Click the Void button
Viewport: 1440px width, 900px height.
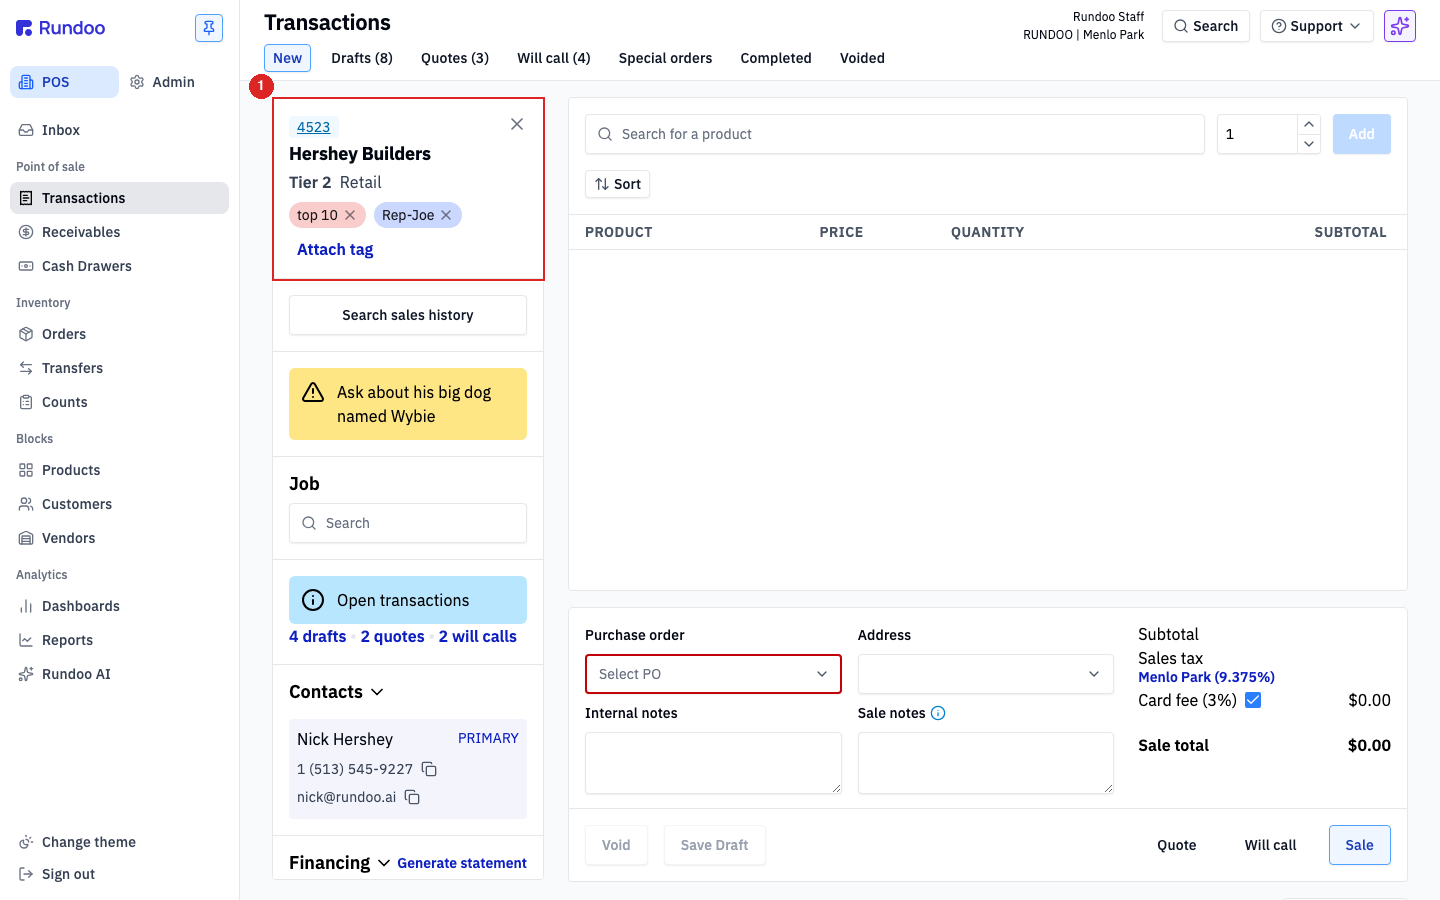616,845
